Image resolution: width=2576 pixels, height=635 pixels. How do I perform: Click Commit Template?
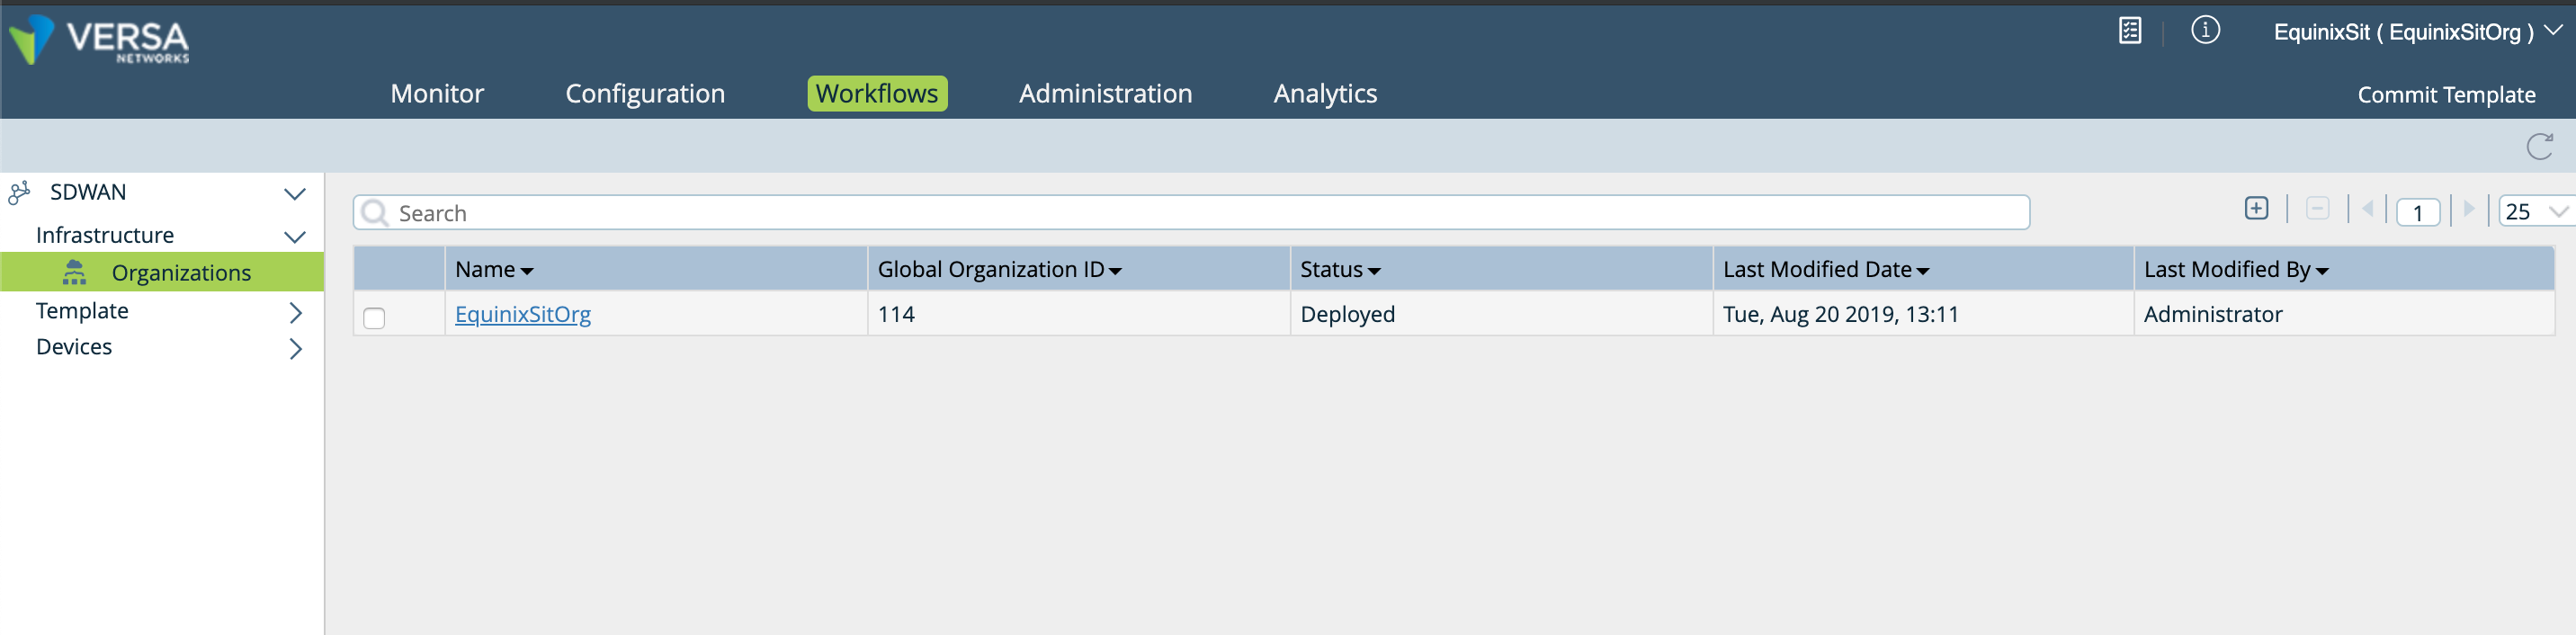(x=2446, y=94)
